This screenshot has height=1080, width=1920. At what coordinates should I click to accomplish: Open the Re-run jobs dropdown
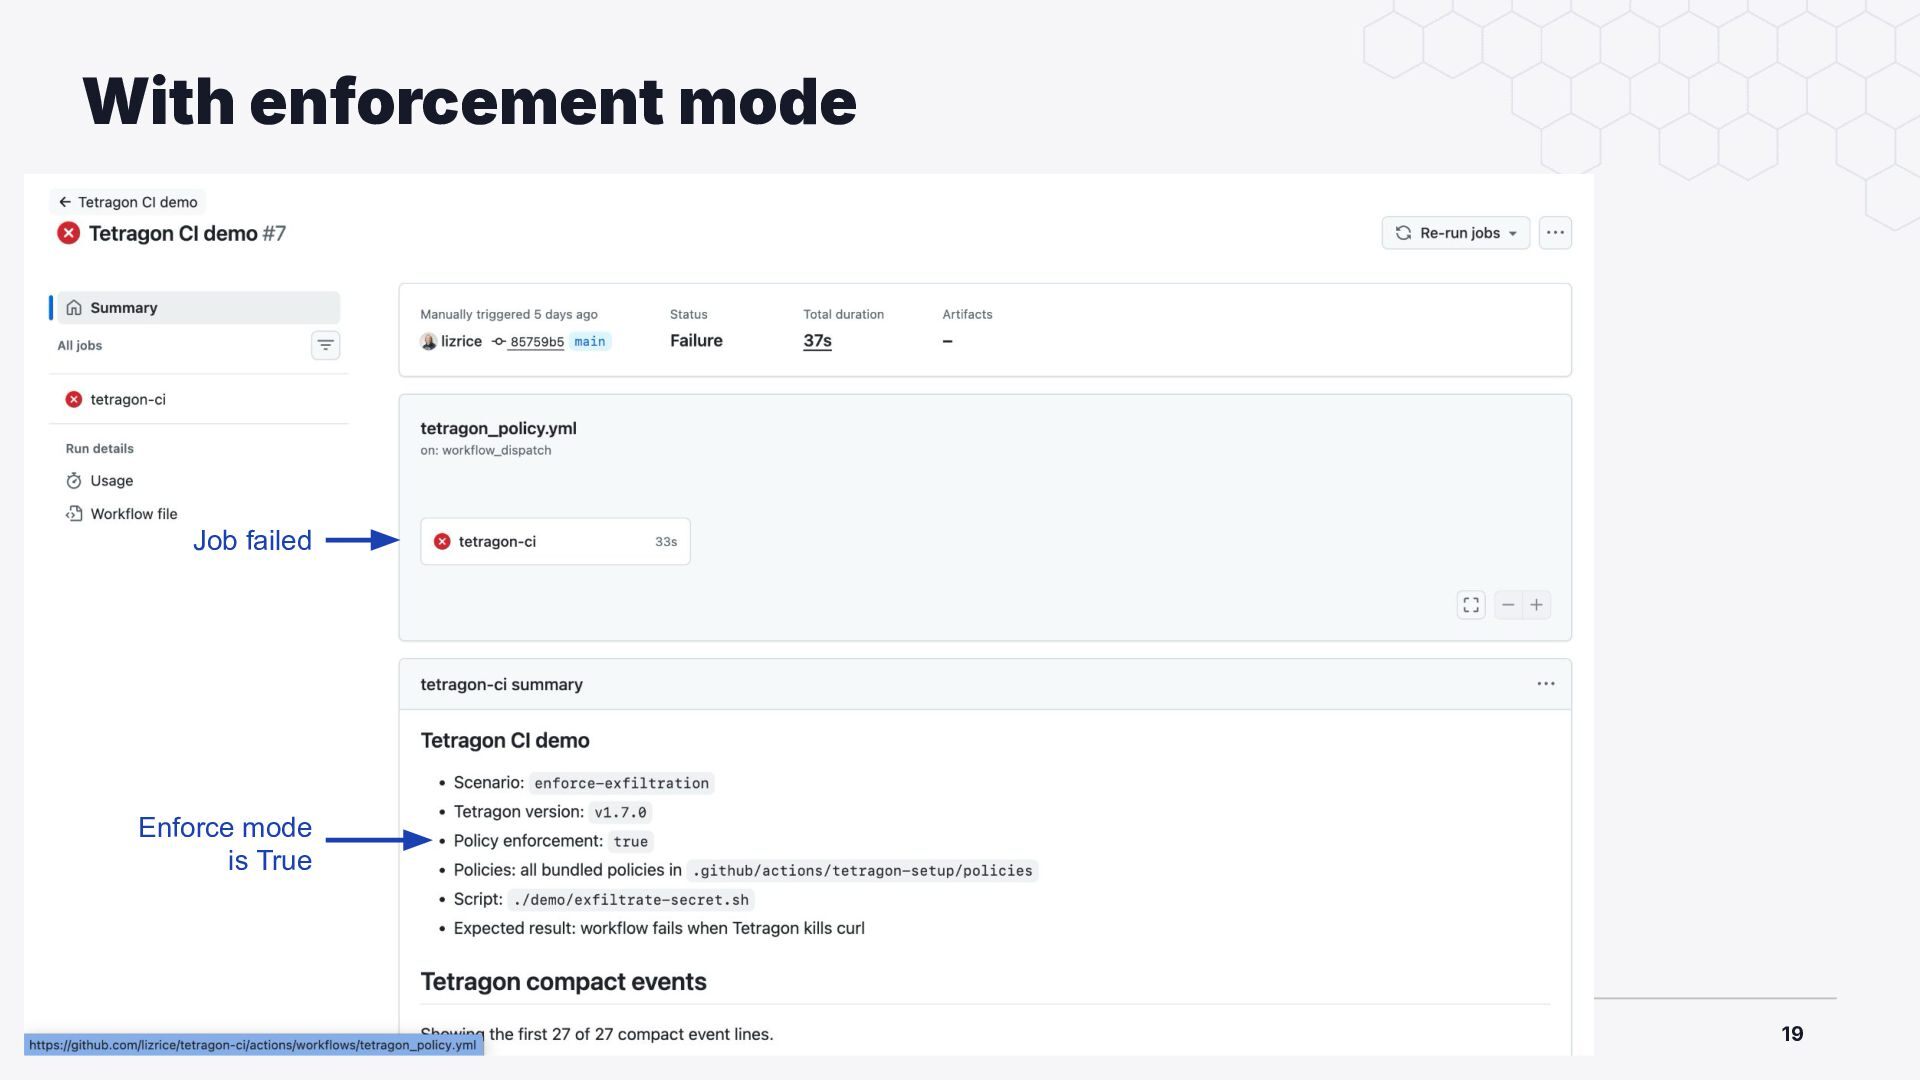[x=1456, y=233]
